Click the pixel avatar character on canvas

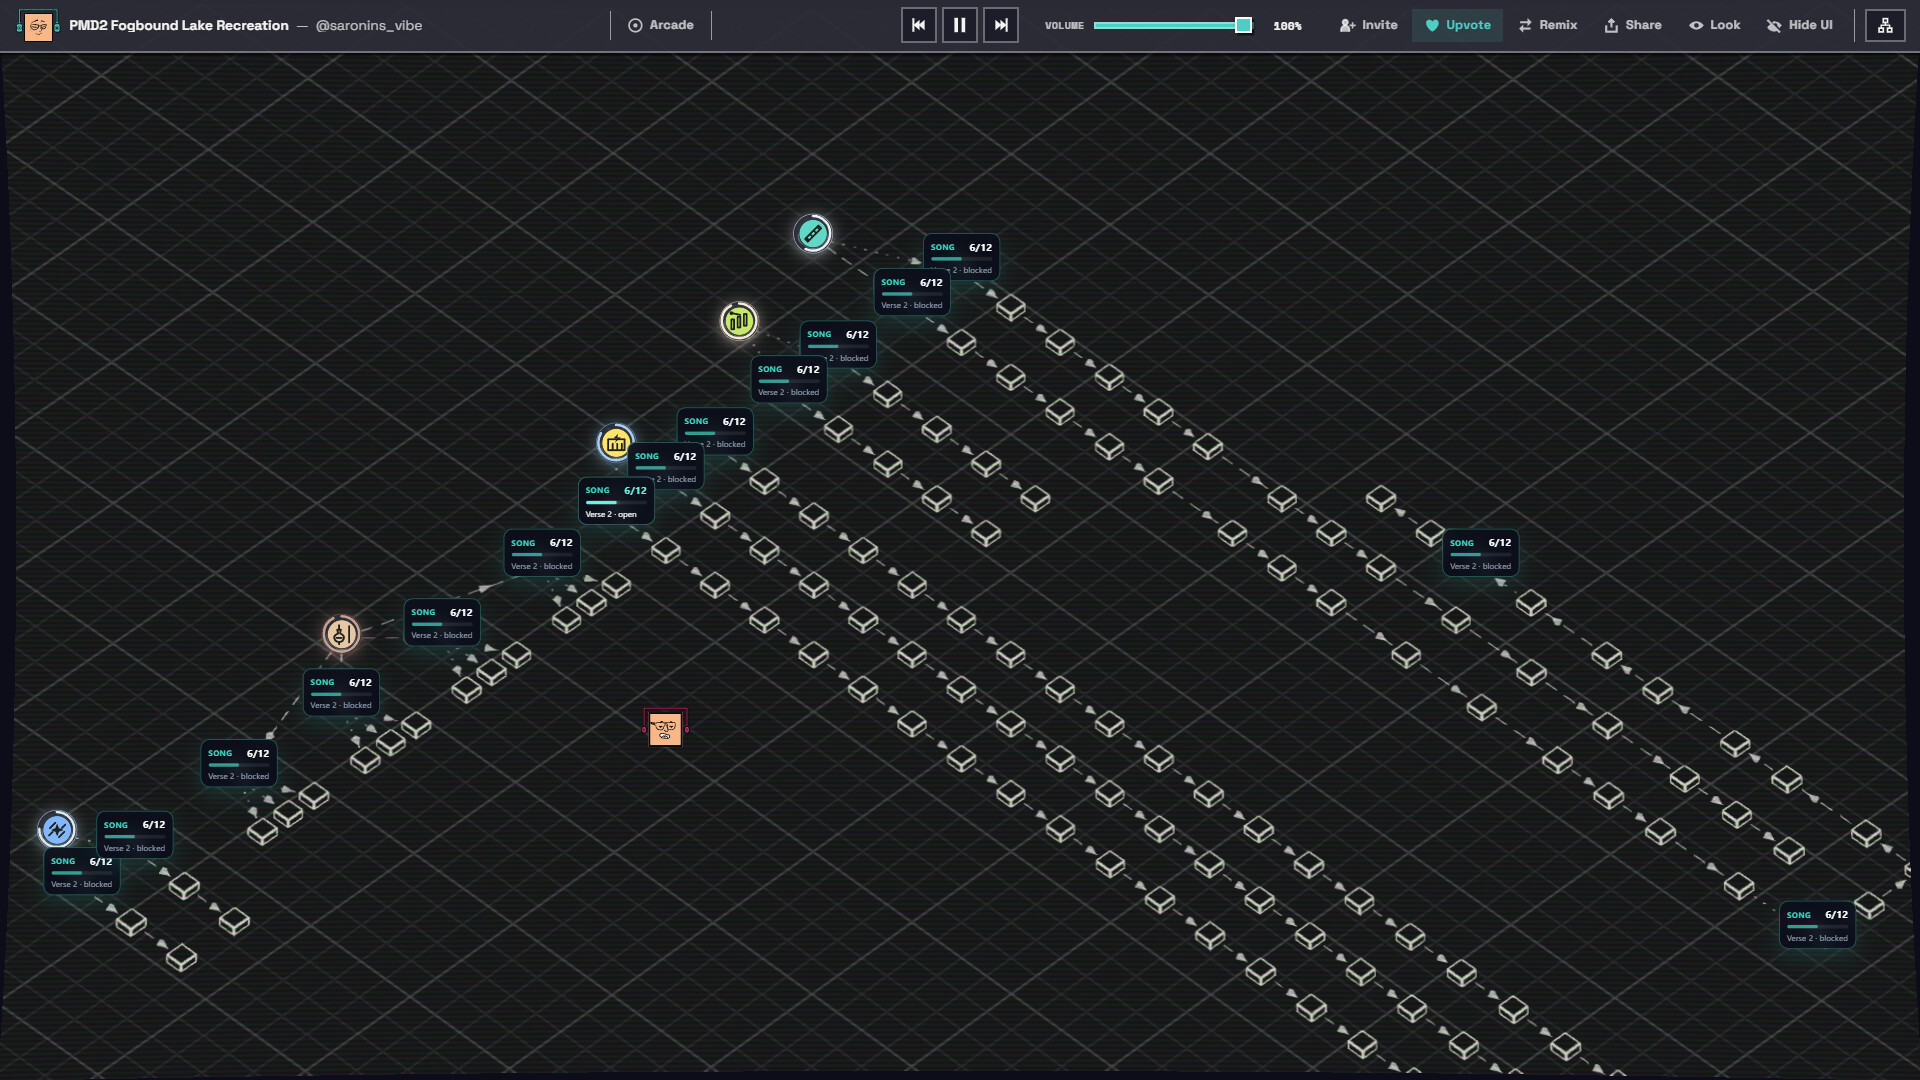tap(665, 729)
